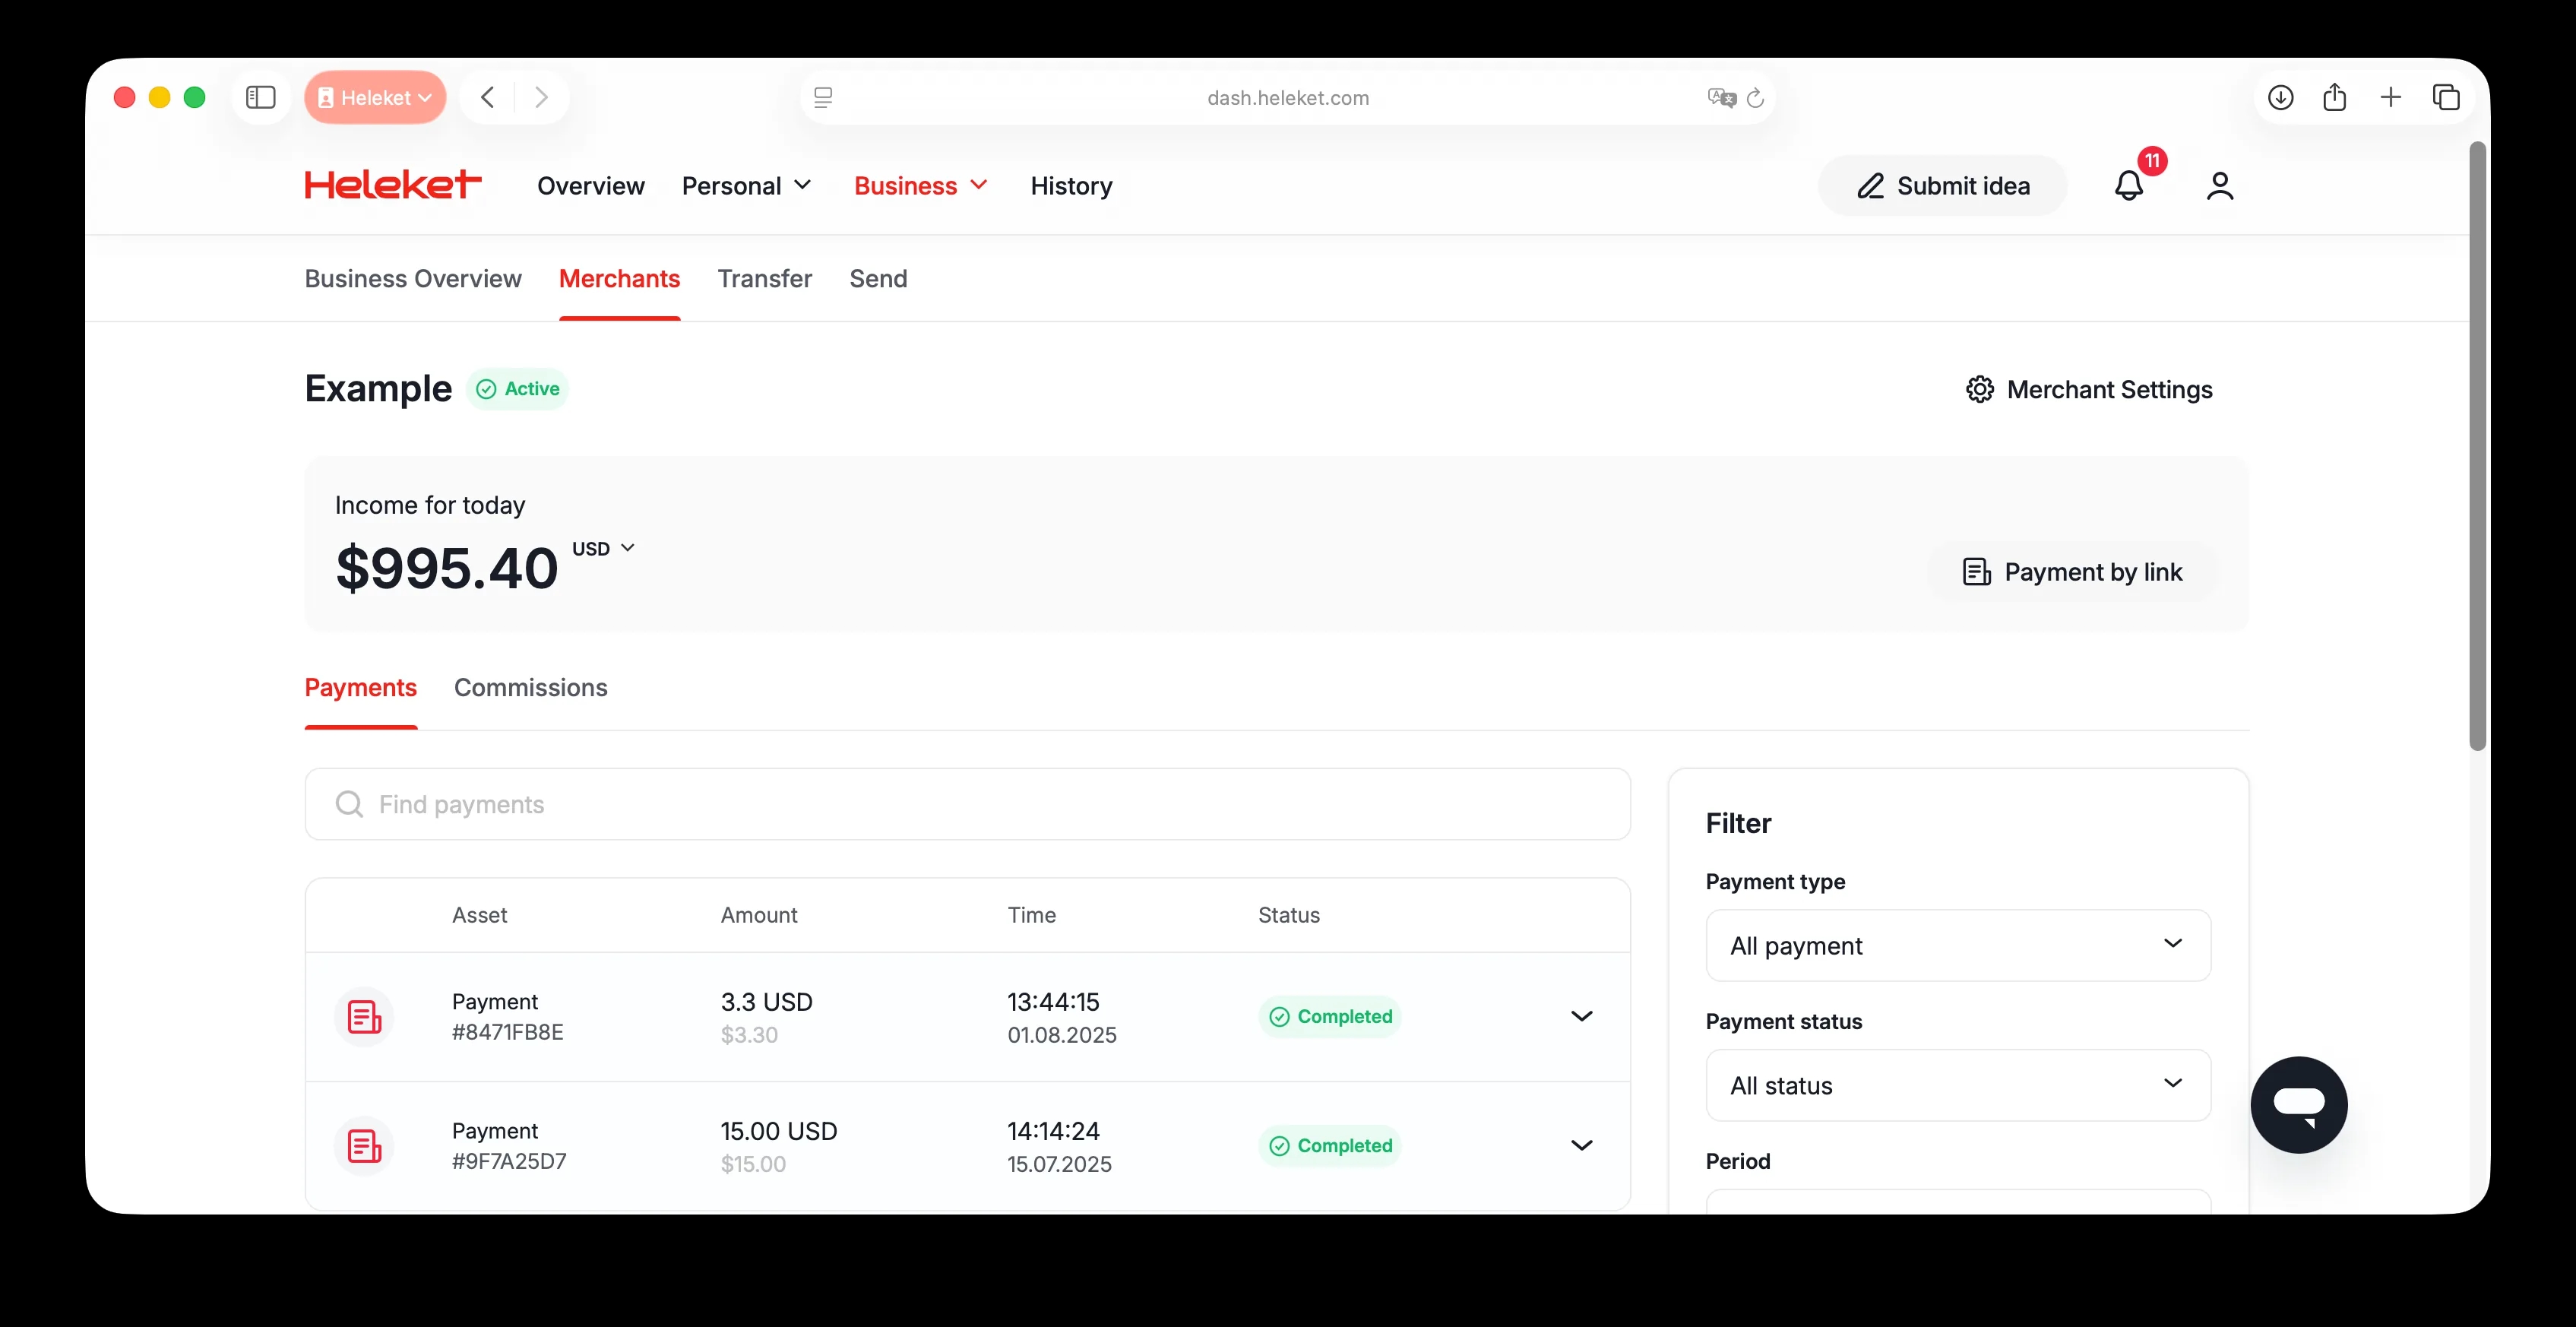
Task: Open the USD currency dropdown
Action: (602, 548)
